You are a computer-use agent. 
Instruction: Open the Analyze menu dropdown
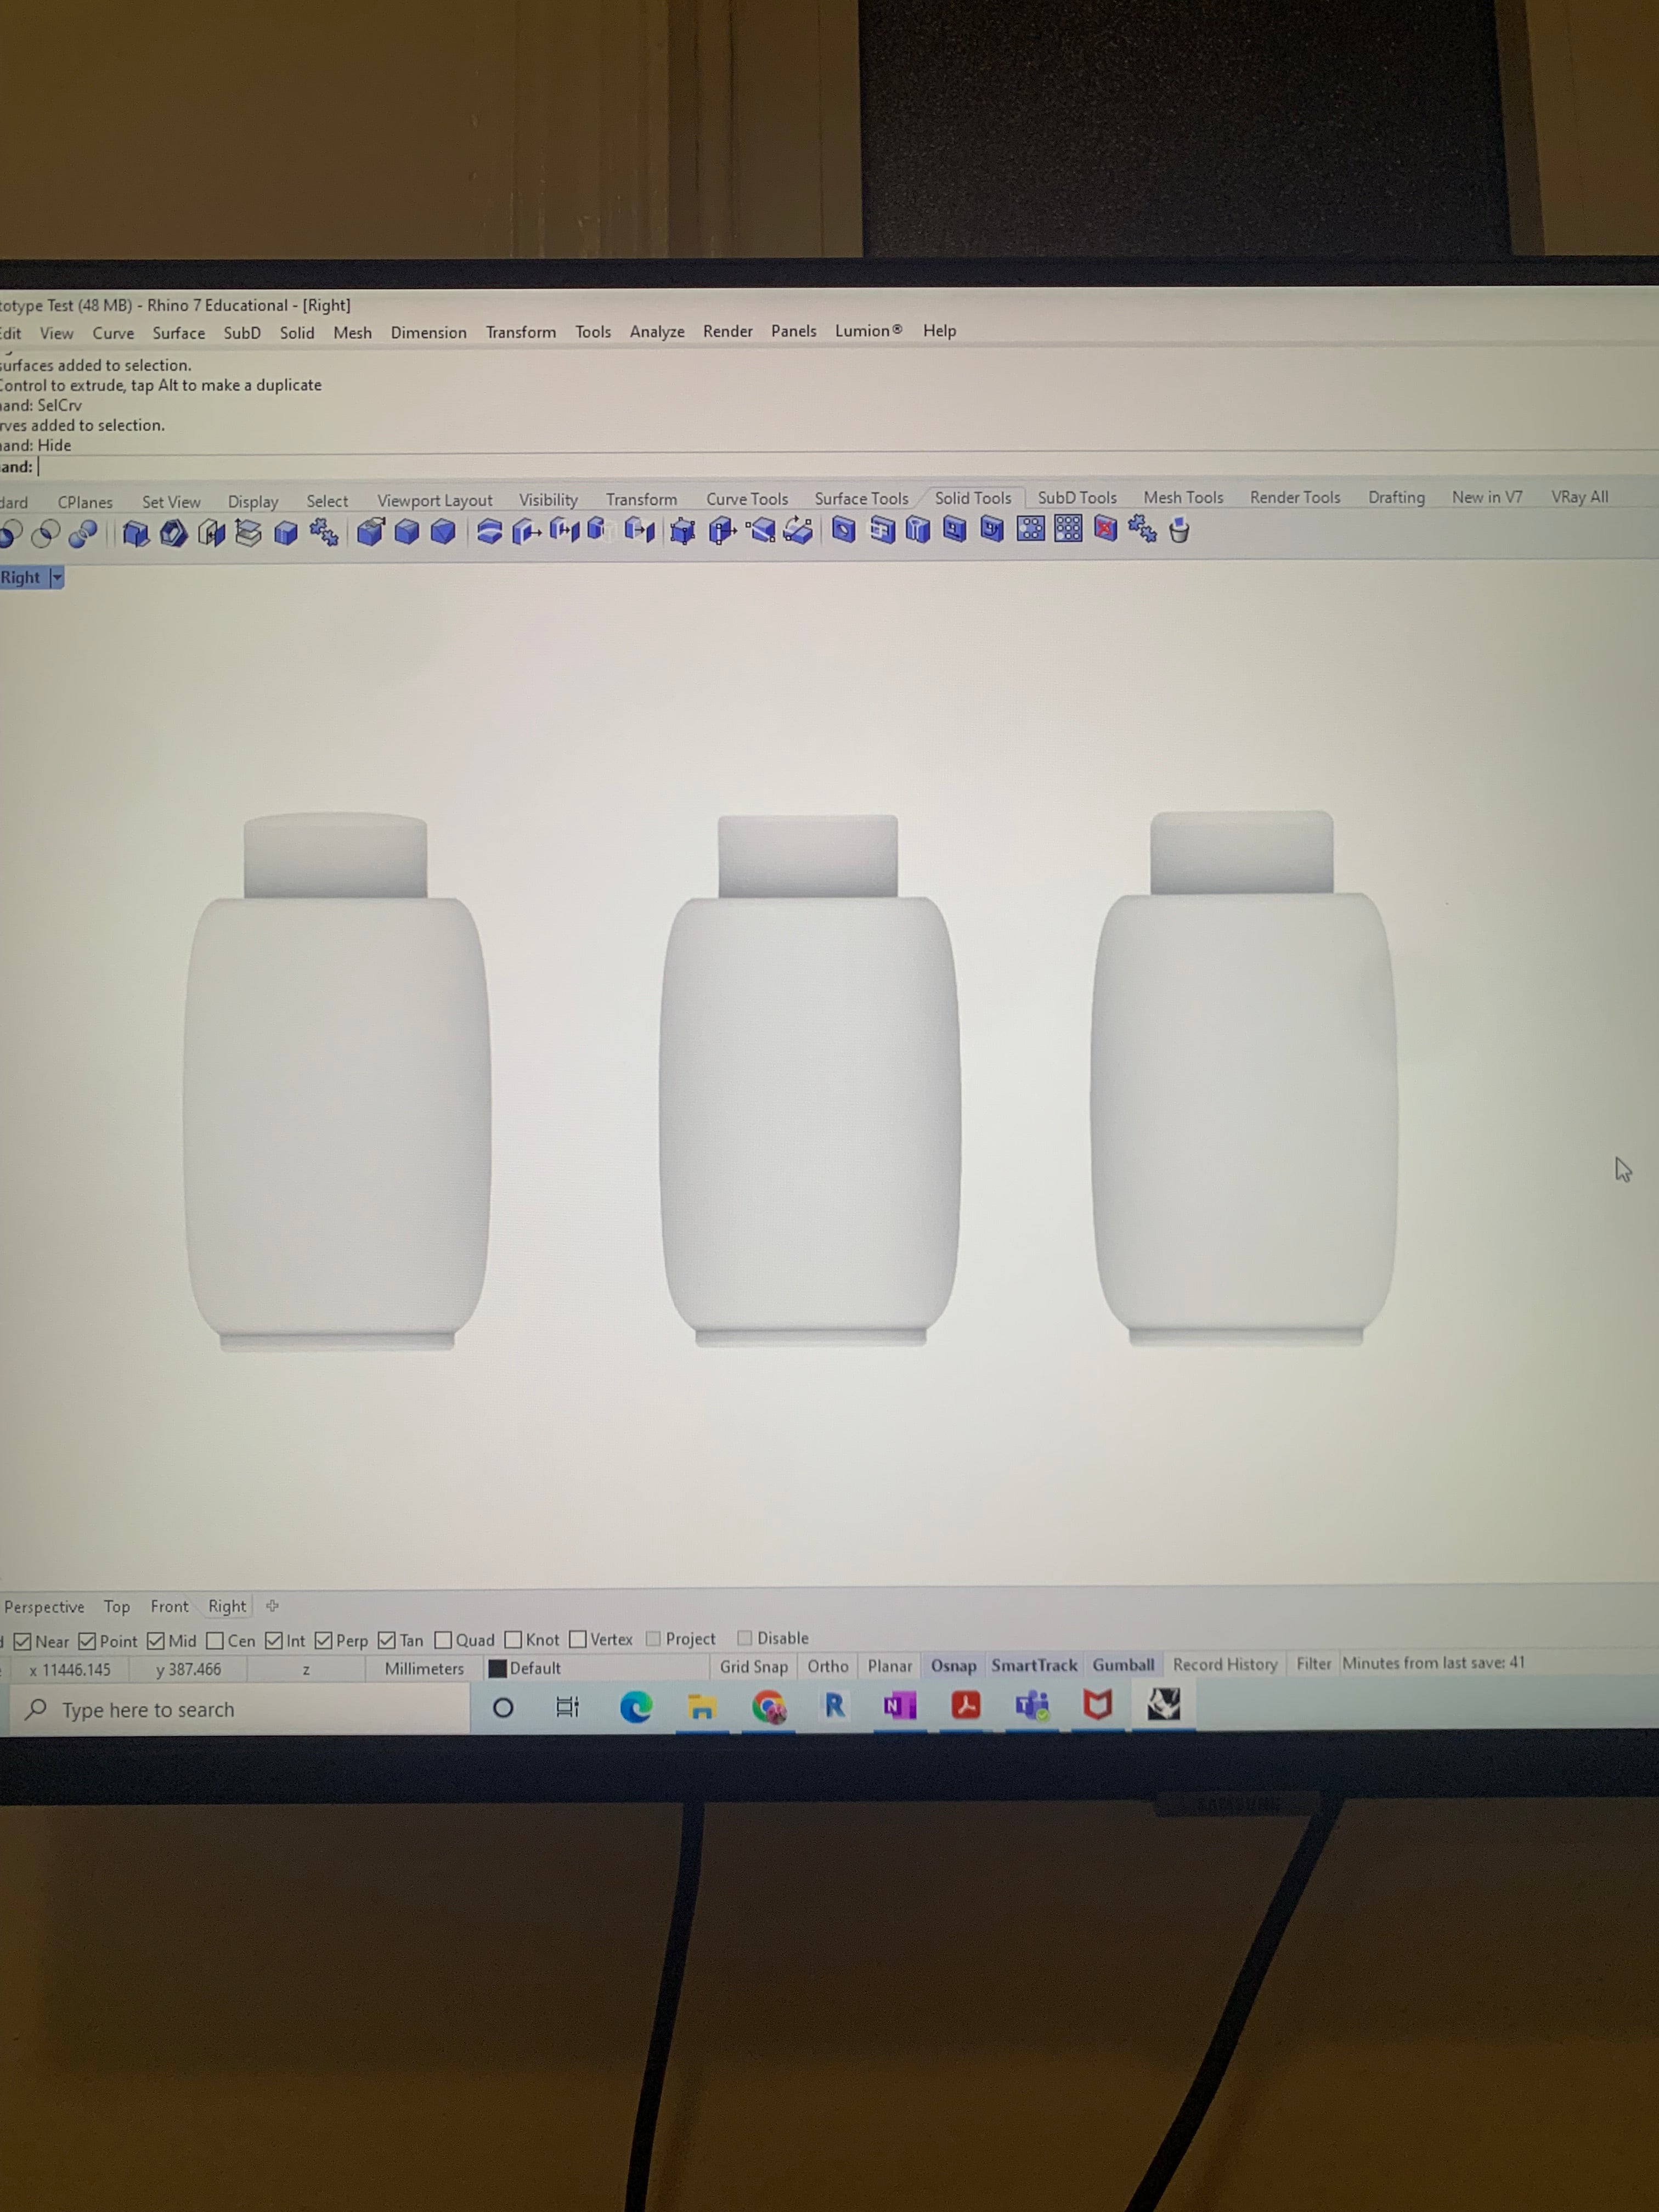656,332
